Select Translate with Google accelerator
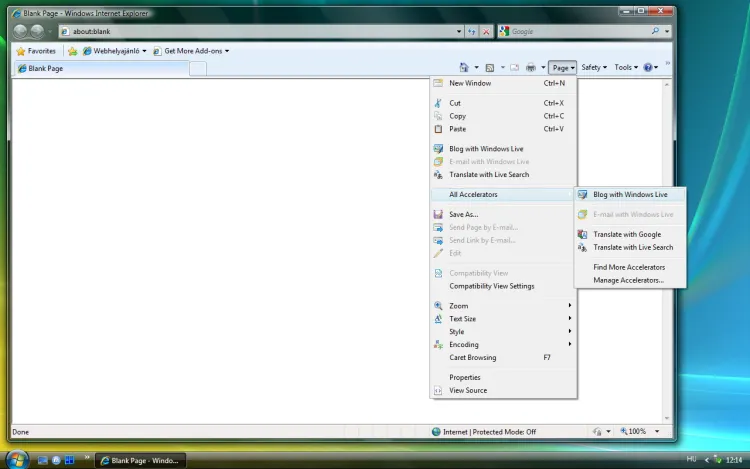750x469 pixels. 627,234
